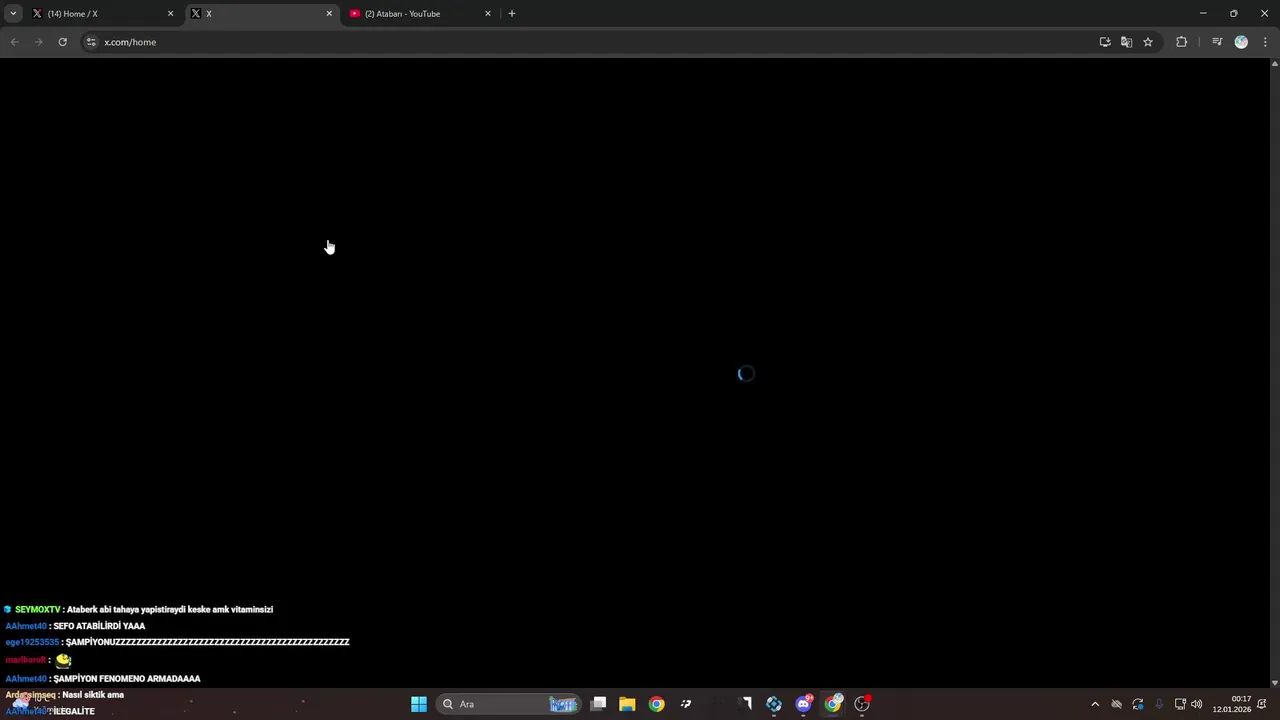
Task: Open the Chrome extensions menu
Action: 1181,42
